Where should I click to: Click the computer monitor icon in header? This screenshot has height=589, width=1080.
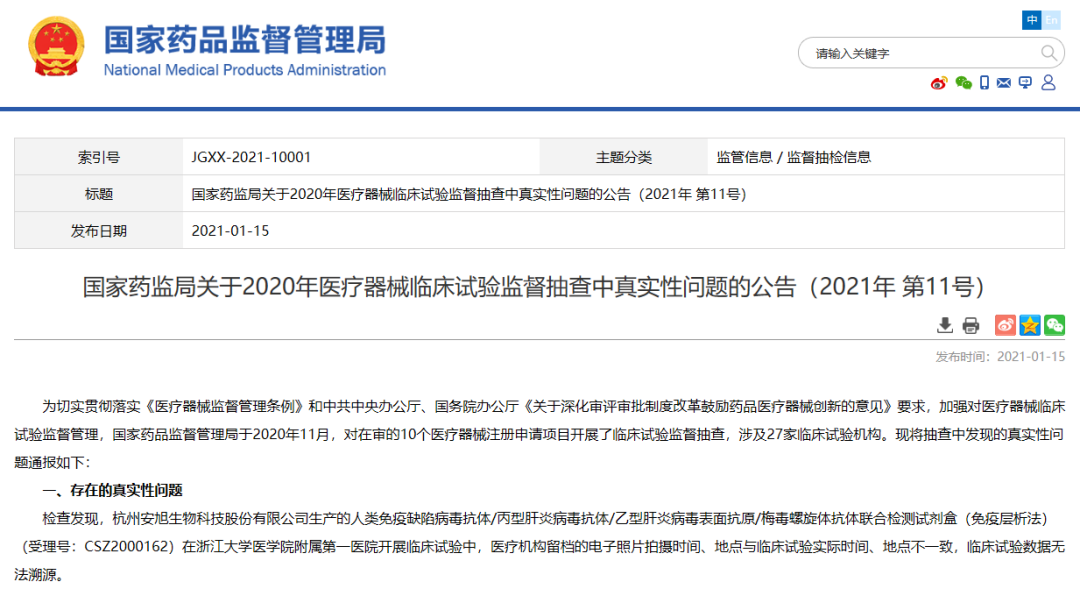(x=1025, y=83)
